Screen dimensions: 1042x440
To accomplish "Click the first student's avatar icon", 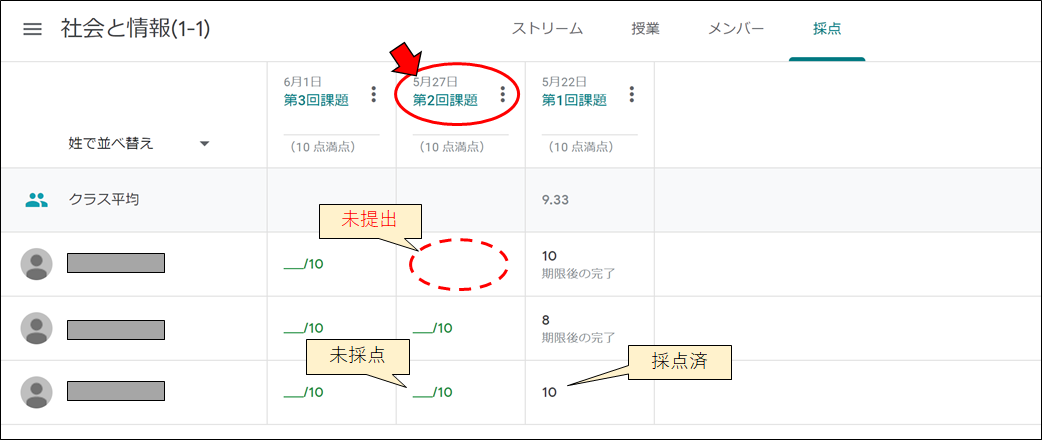I will pos(37,264).
